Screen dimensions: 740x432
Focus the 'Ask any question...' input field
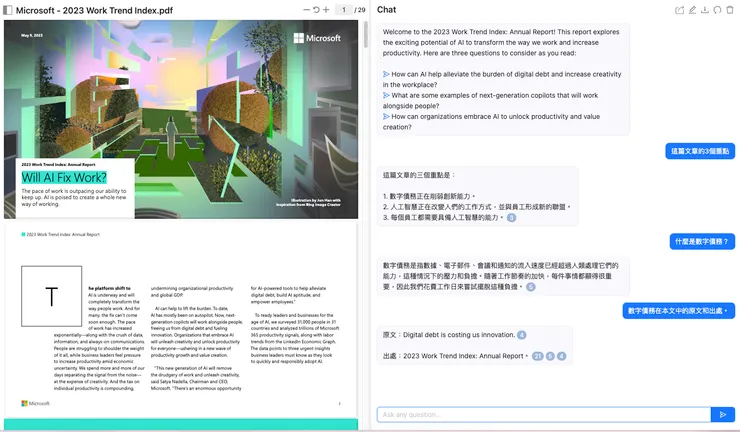click(544, 415)
